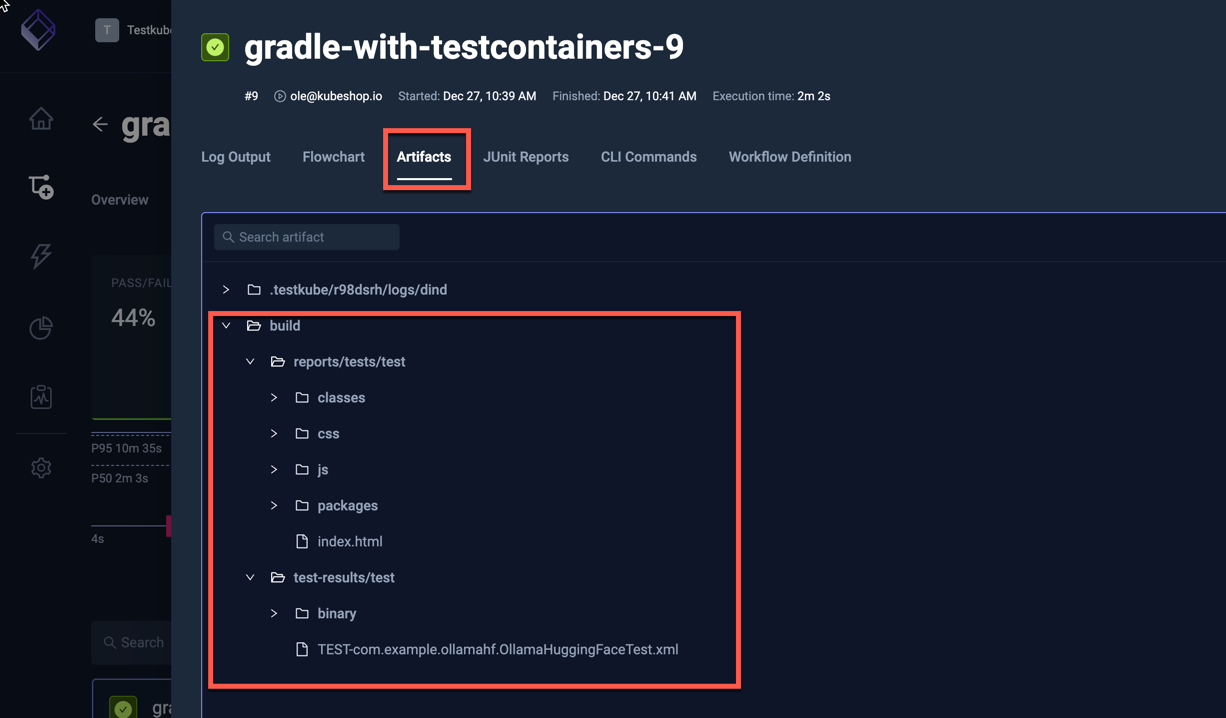Viewport: 1226px width, 718px height.
Task: Click the magnifier icon in artifact search
Action: point(230,237)
